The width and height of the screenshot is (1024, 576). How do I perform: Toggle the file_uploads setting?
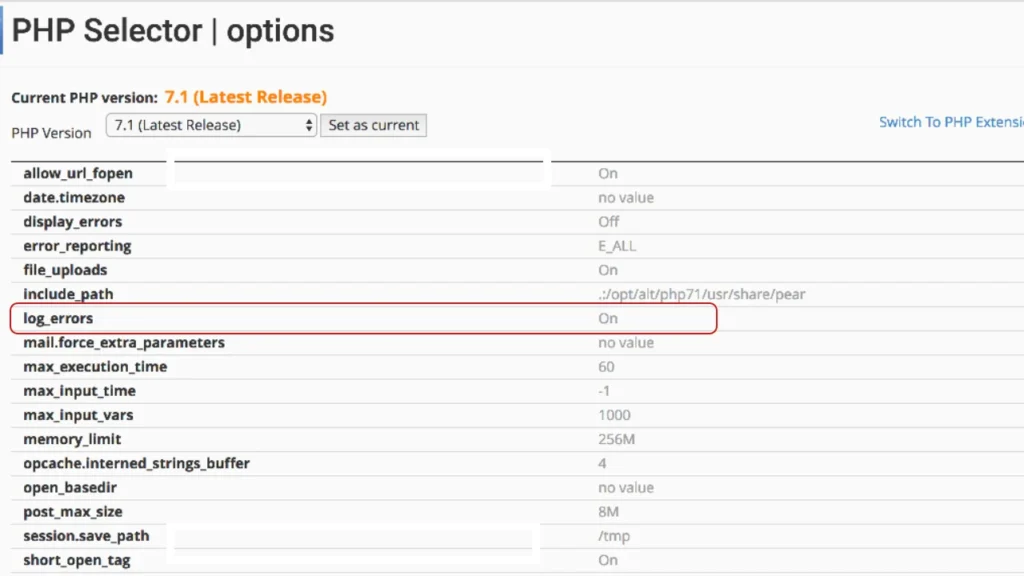(608, 269)
